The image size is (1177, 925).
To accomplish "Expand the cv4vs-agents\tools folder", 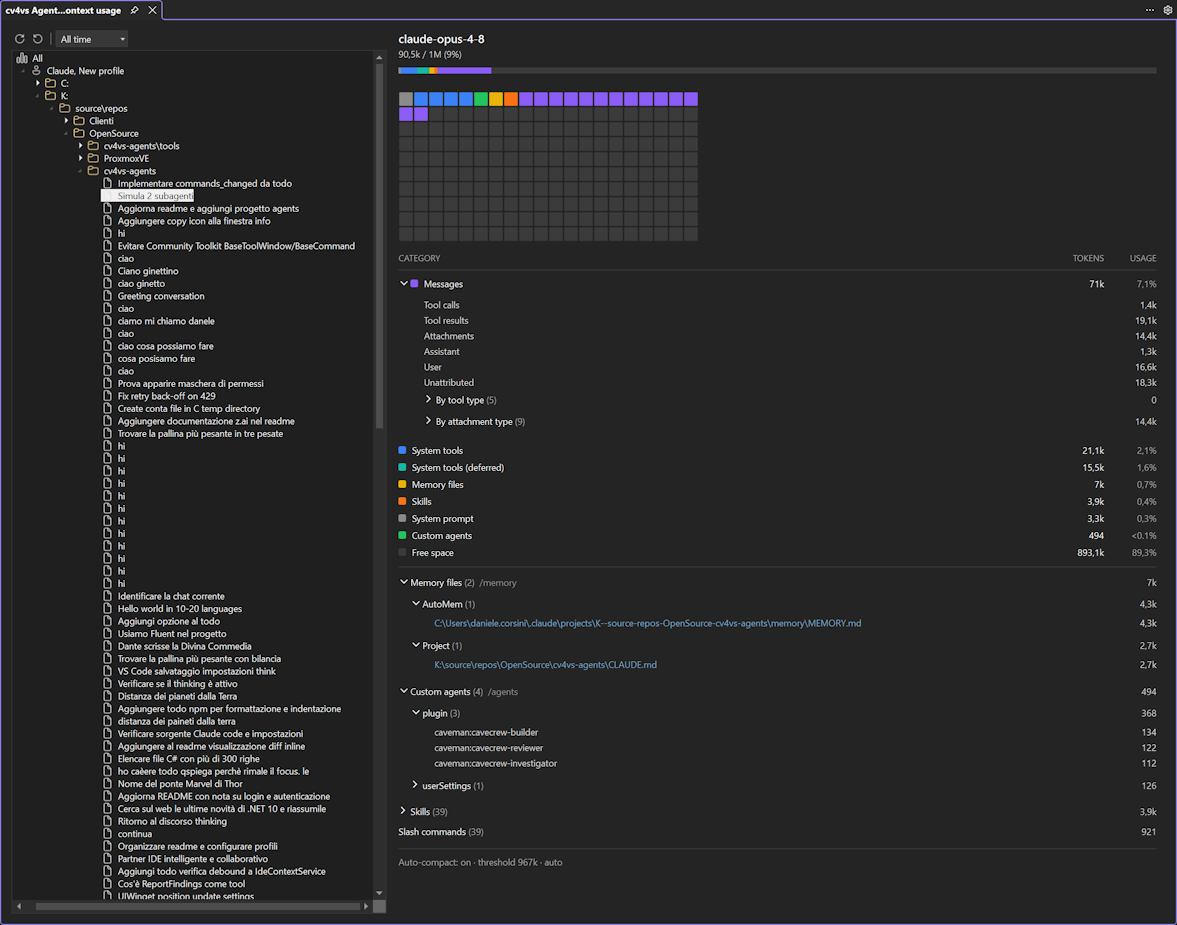I will [80, 146].
